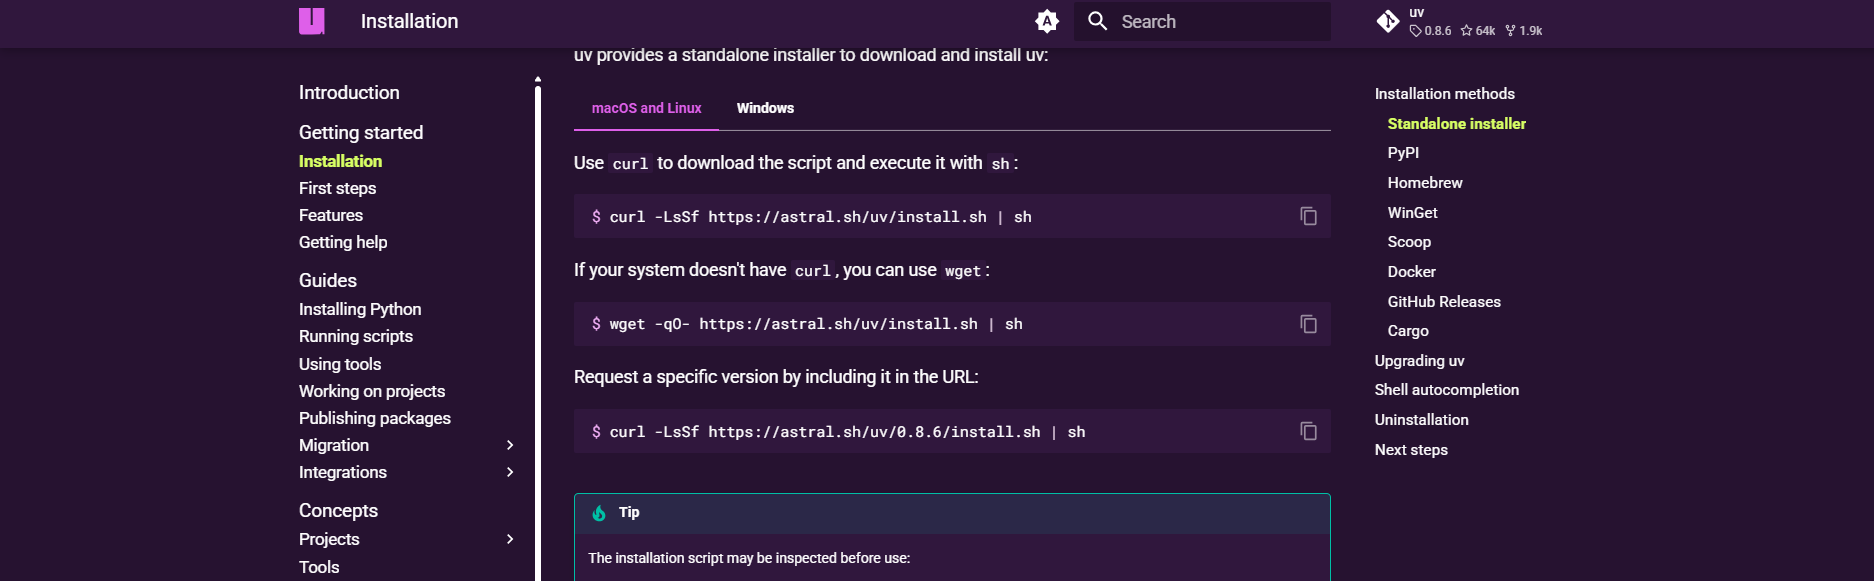Open the Features page
The height and width of the screenshot is (581, 1874).
330,215
